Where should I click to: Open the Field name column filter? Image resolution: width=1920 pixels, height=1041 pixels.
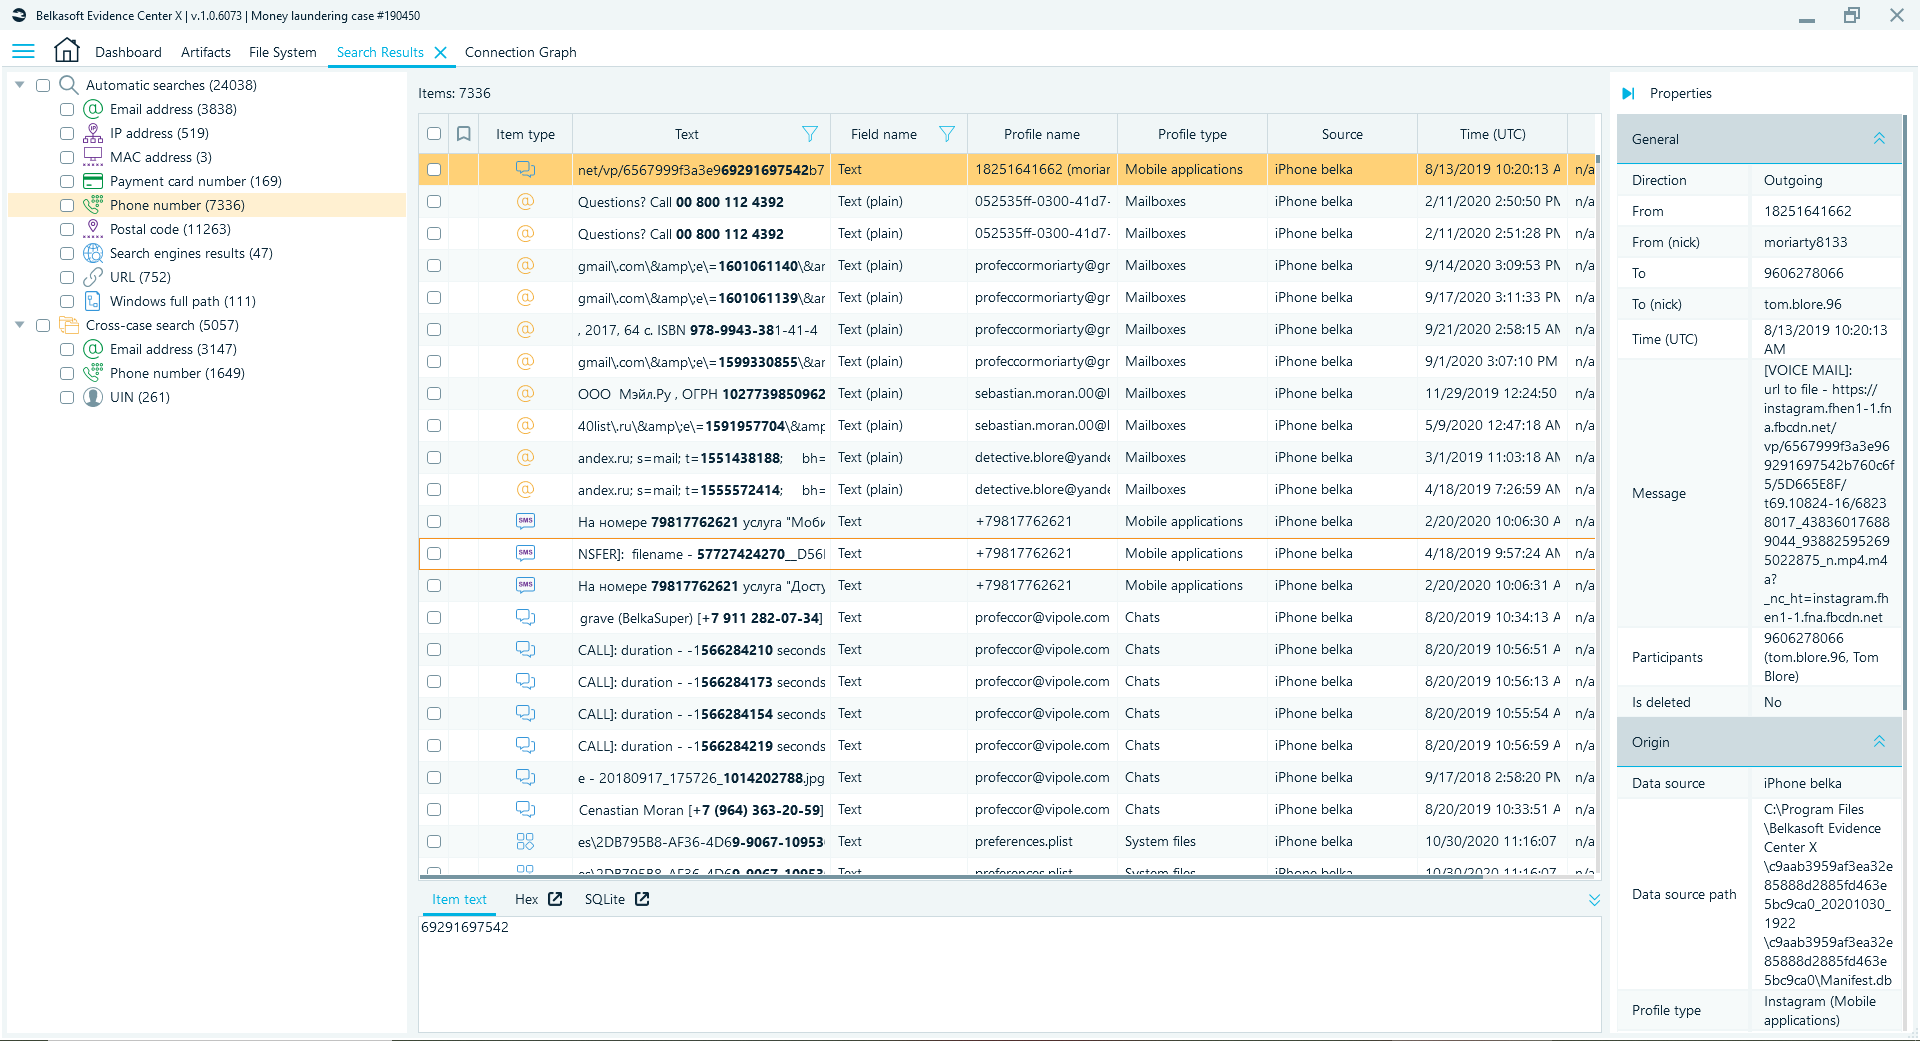[x=947, y=134]
